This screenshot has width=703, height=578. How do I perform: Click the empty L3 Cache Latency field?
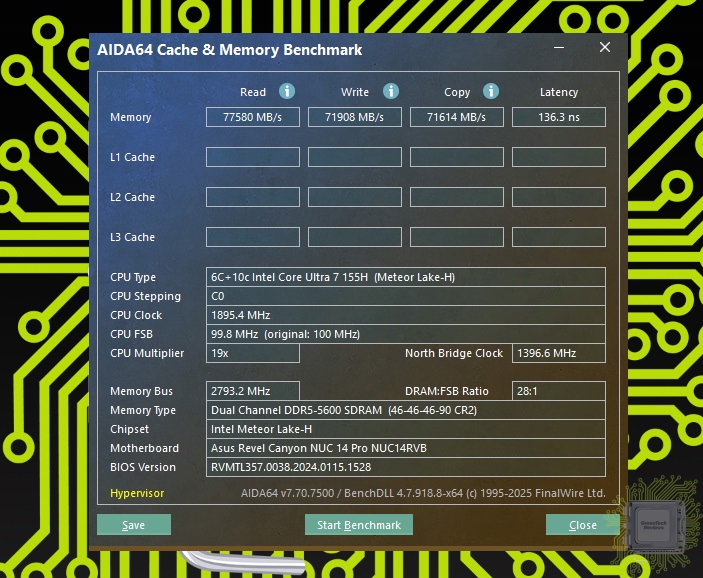coord(559,237)
